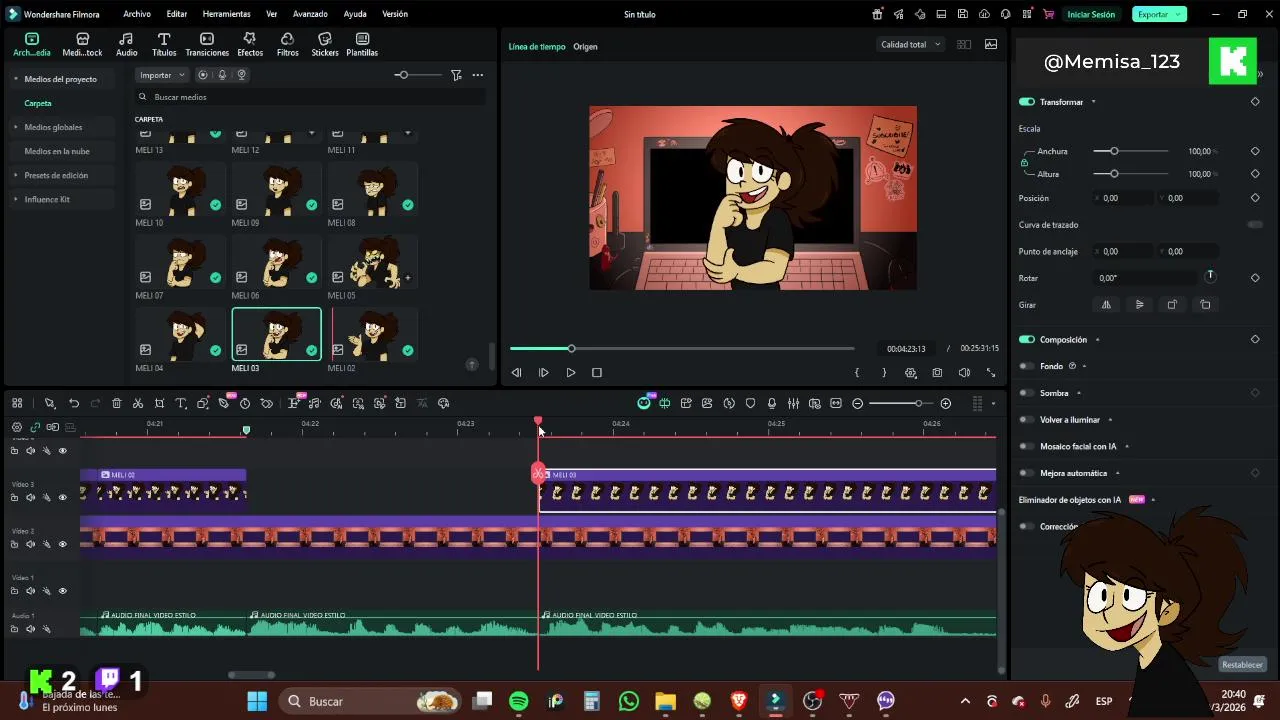Enable the Sombra switch
1280x720 pixels.
1027,393
